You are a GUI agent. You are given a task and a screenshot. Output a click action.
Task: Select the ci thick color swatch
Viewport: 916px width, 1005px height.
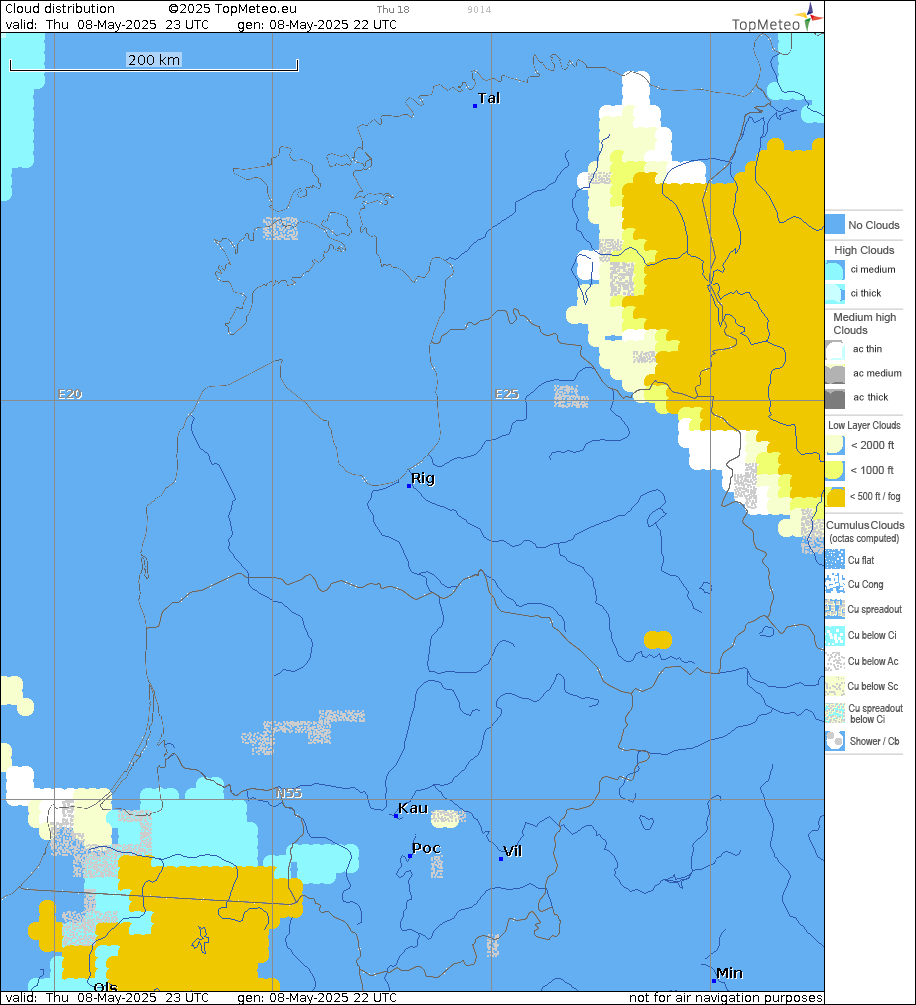(835, 293)
